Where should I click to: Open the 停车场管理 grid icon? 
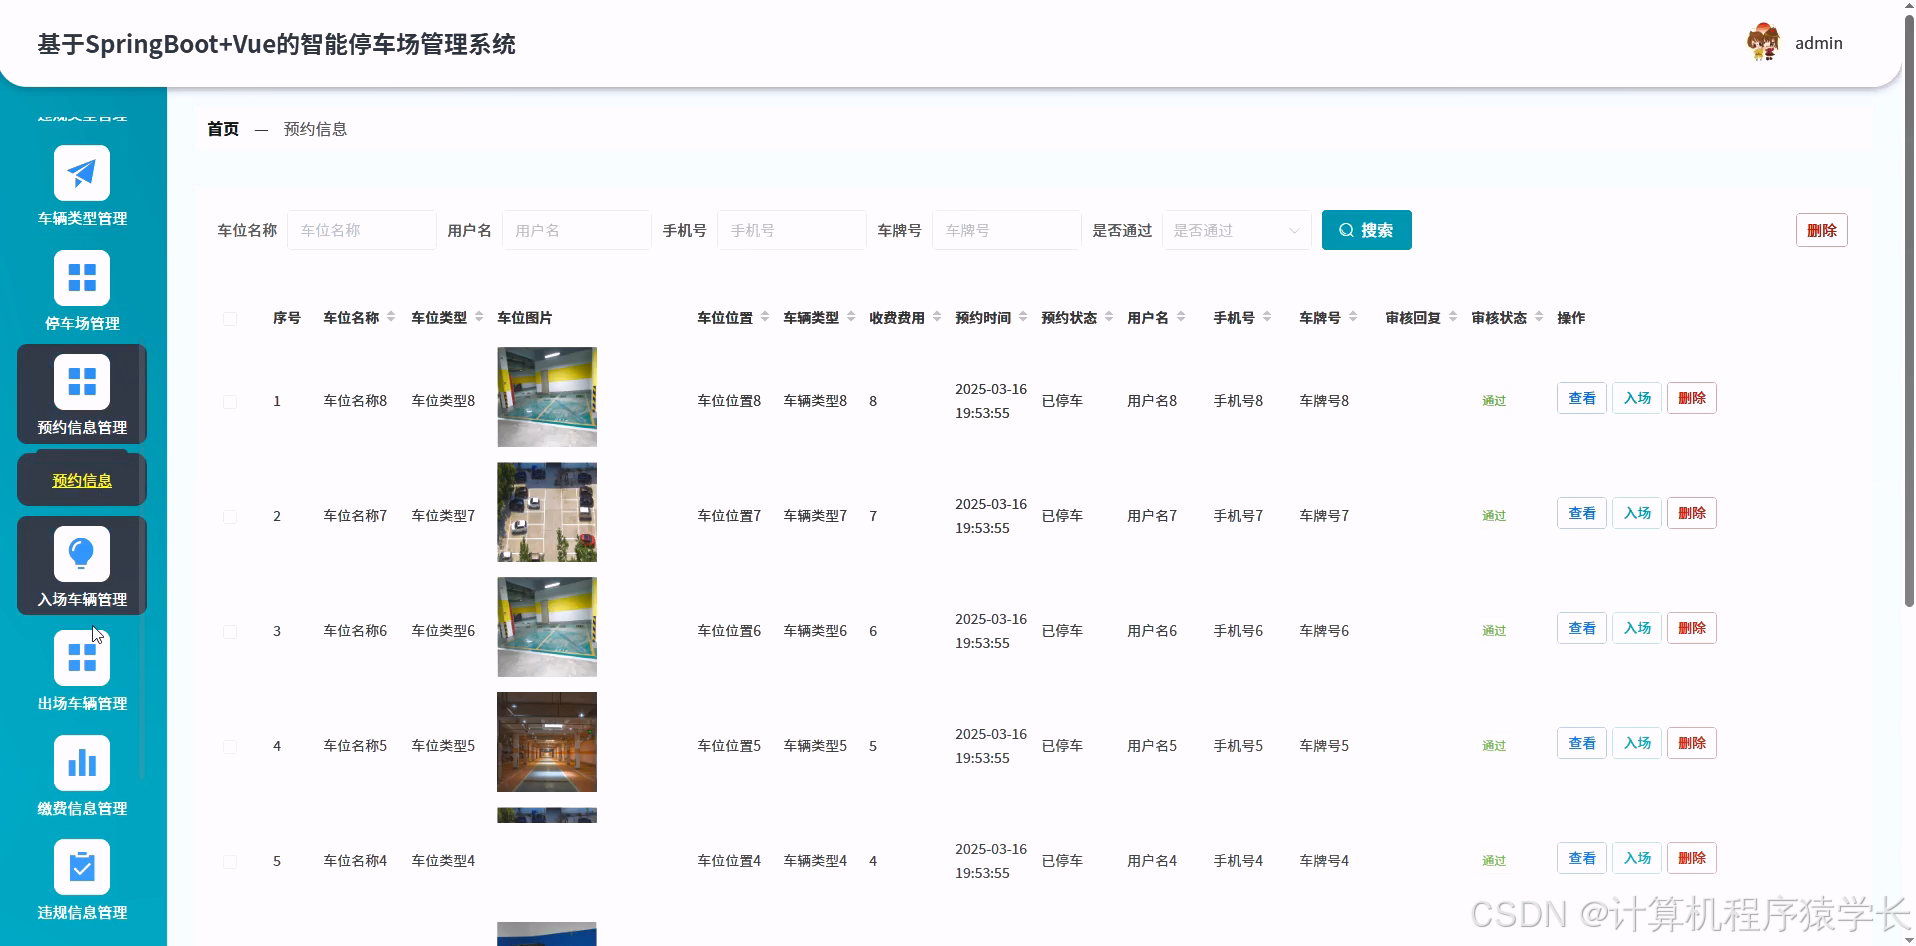[x=82, y=277]
